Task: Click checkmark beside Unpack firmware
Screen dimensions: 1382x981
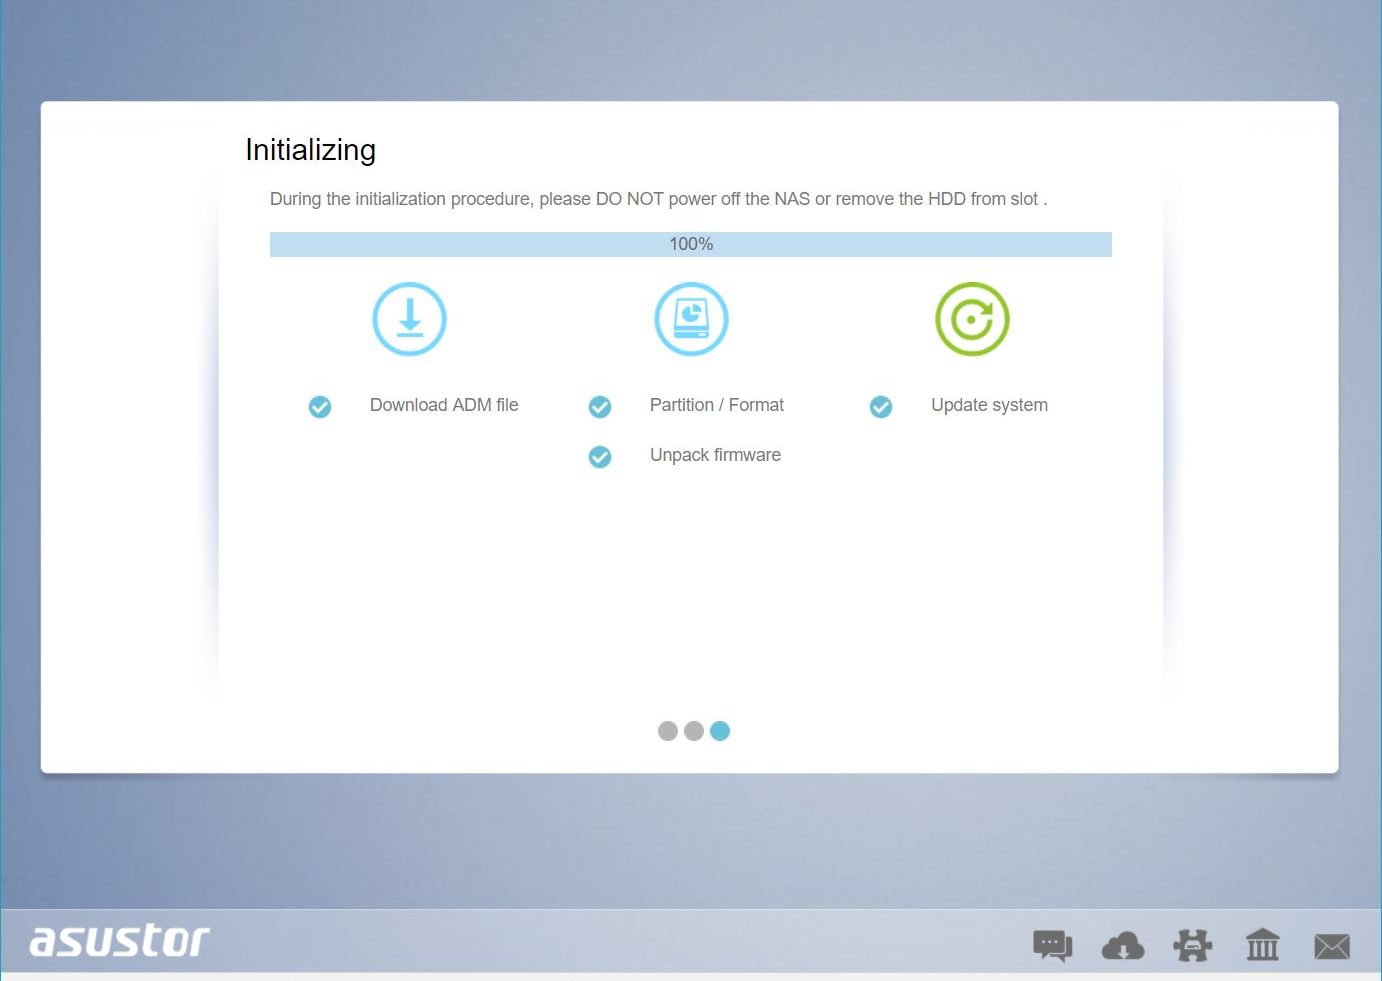Action: (x=600, y=456)
